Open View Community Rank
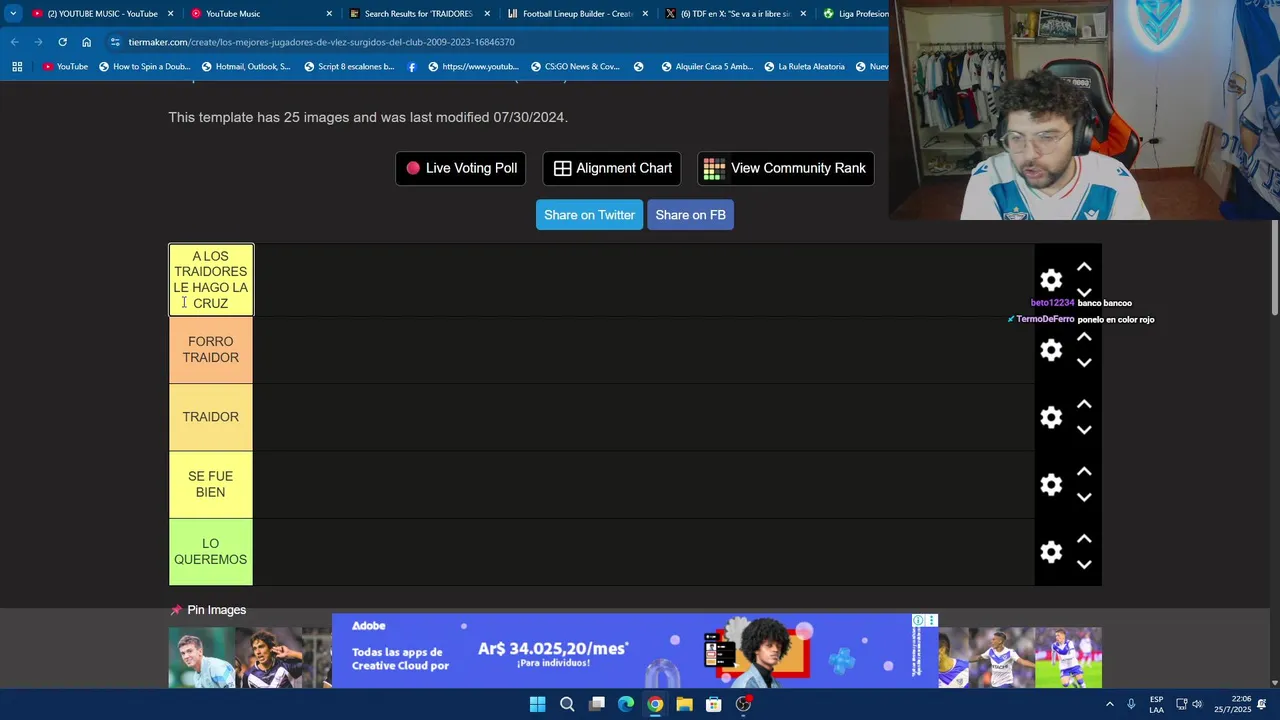Screen dimensions: 1280x720 tap(785, 168)
